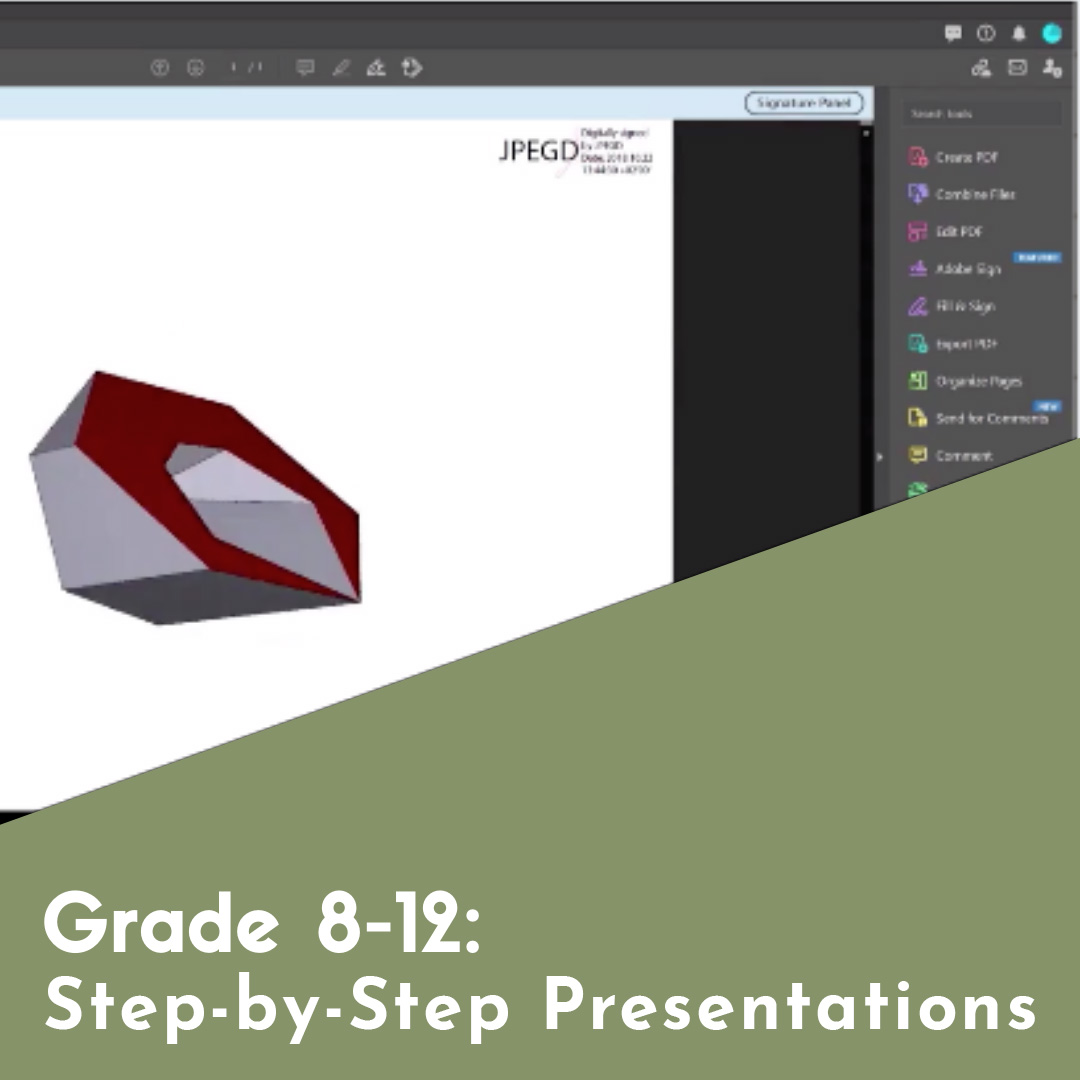Click the speech bubble comment icon in the toolbar

pos(306,67)
